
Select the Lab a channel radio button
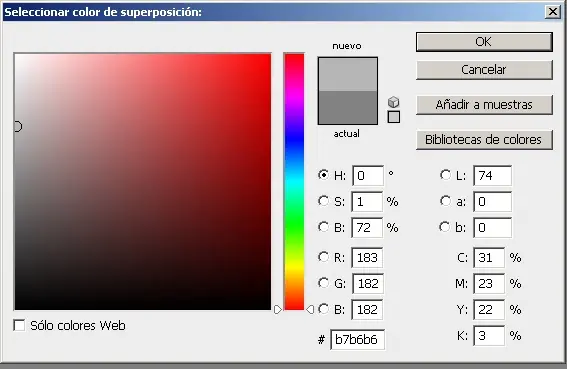pos(445,201)
